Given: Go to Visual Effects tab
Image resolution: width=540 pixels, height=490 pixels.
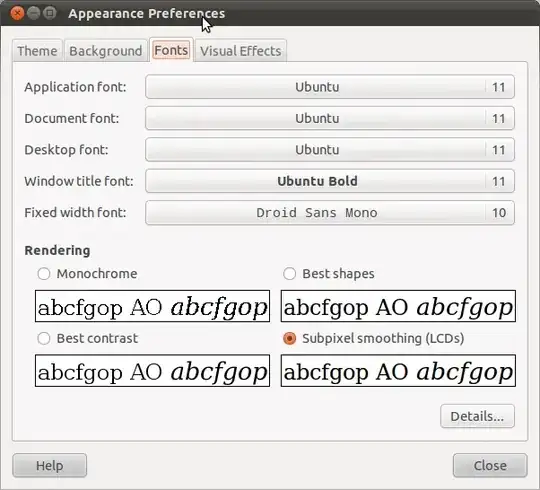Looking at the screenshot, I should [x=240, y=51].
